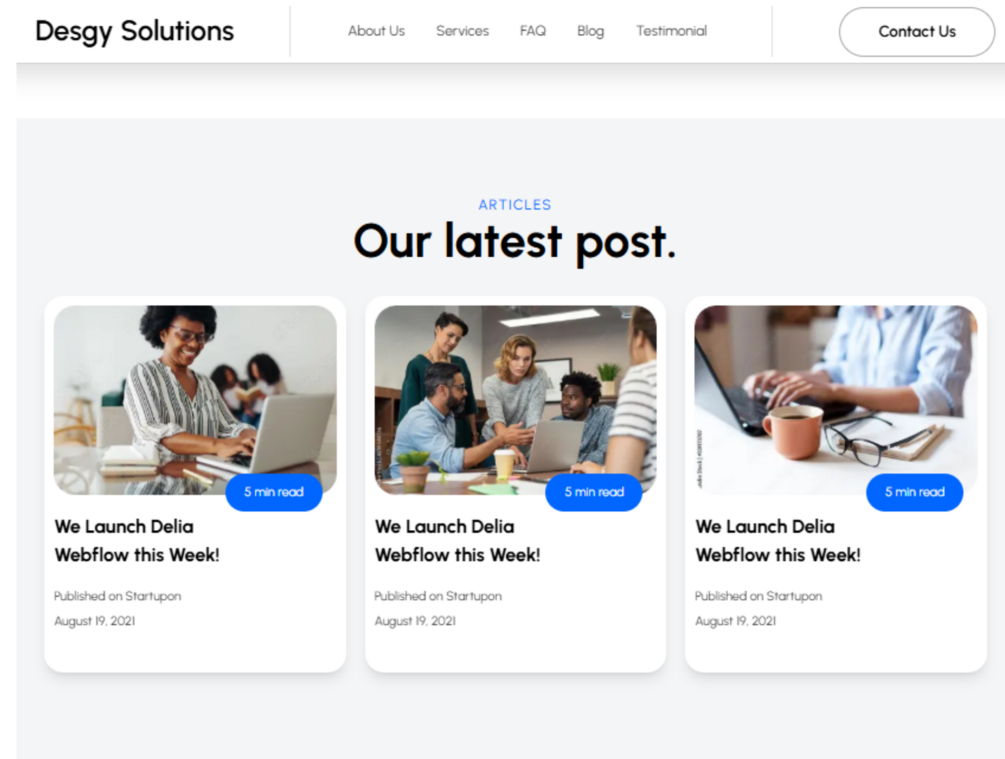Click third card's 5 min read badge
This screenshot has height=759, width=1005.
click(x=915, y=492)
